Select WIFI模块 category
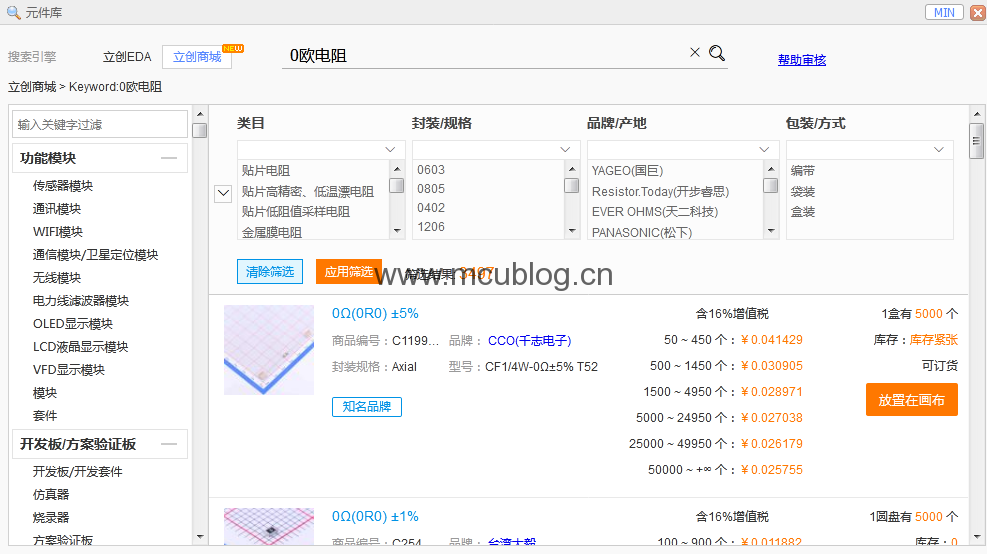The width and height of the screenshot is (987, 554). (58, 232)
